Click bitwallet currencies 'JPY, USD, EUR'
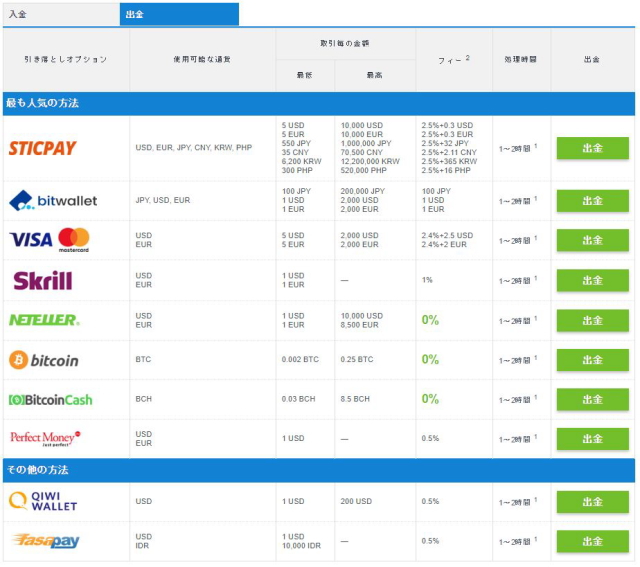 click(163, 200)
